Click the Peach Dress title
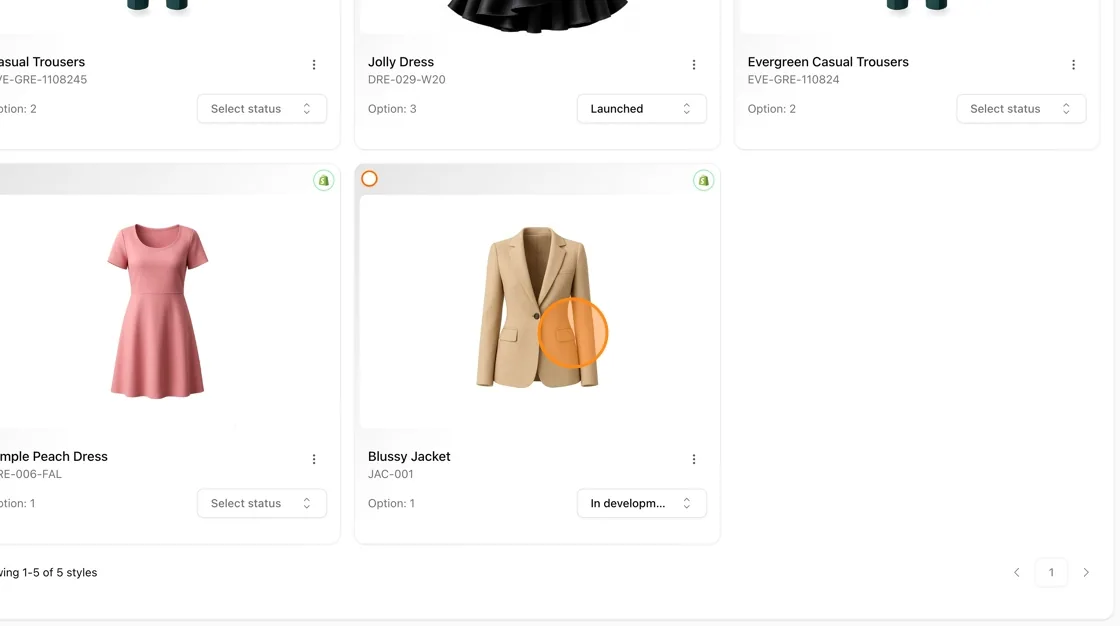This screenshot has width=1120, height=626. pyautogui.click(x=54, y=457)
